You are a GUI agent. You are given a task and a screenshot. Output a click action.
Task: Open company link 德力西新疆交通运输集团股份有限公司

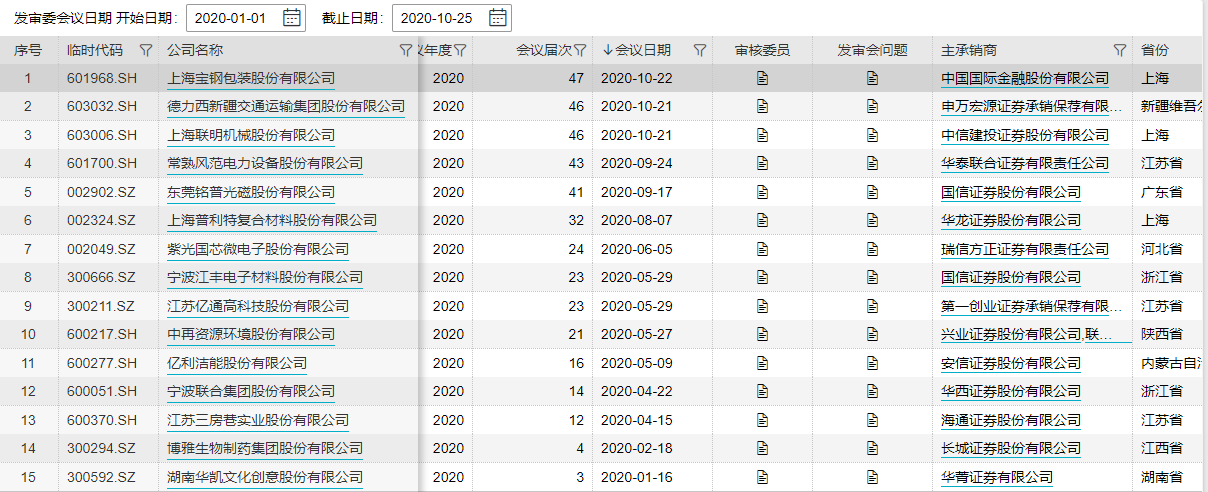pyautogui.click(x=286, y=106)
